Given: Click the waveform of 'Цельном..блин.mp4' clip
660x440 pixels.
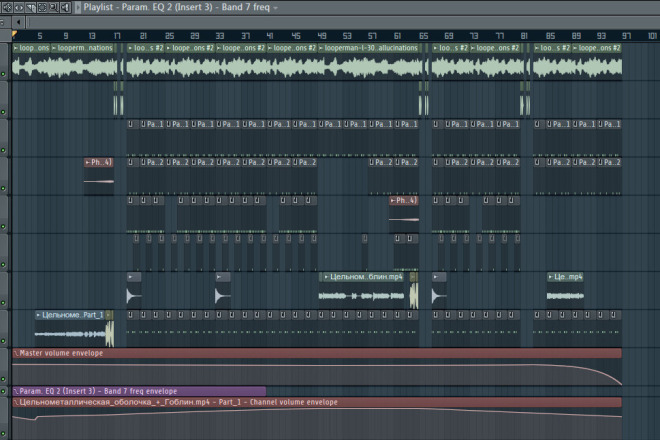Looking at the screenshot, I should [361, 296].
